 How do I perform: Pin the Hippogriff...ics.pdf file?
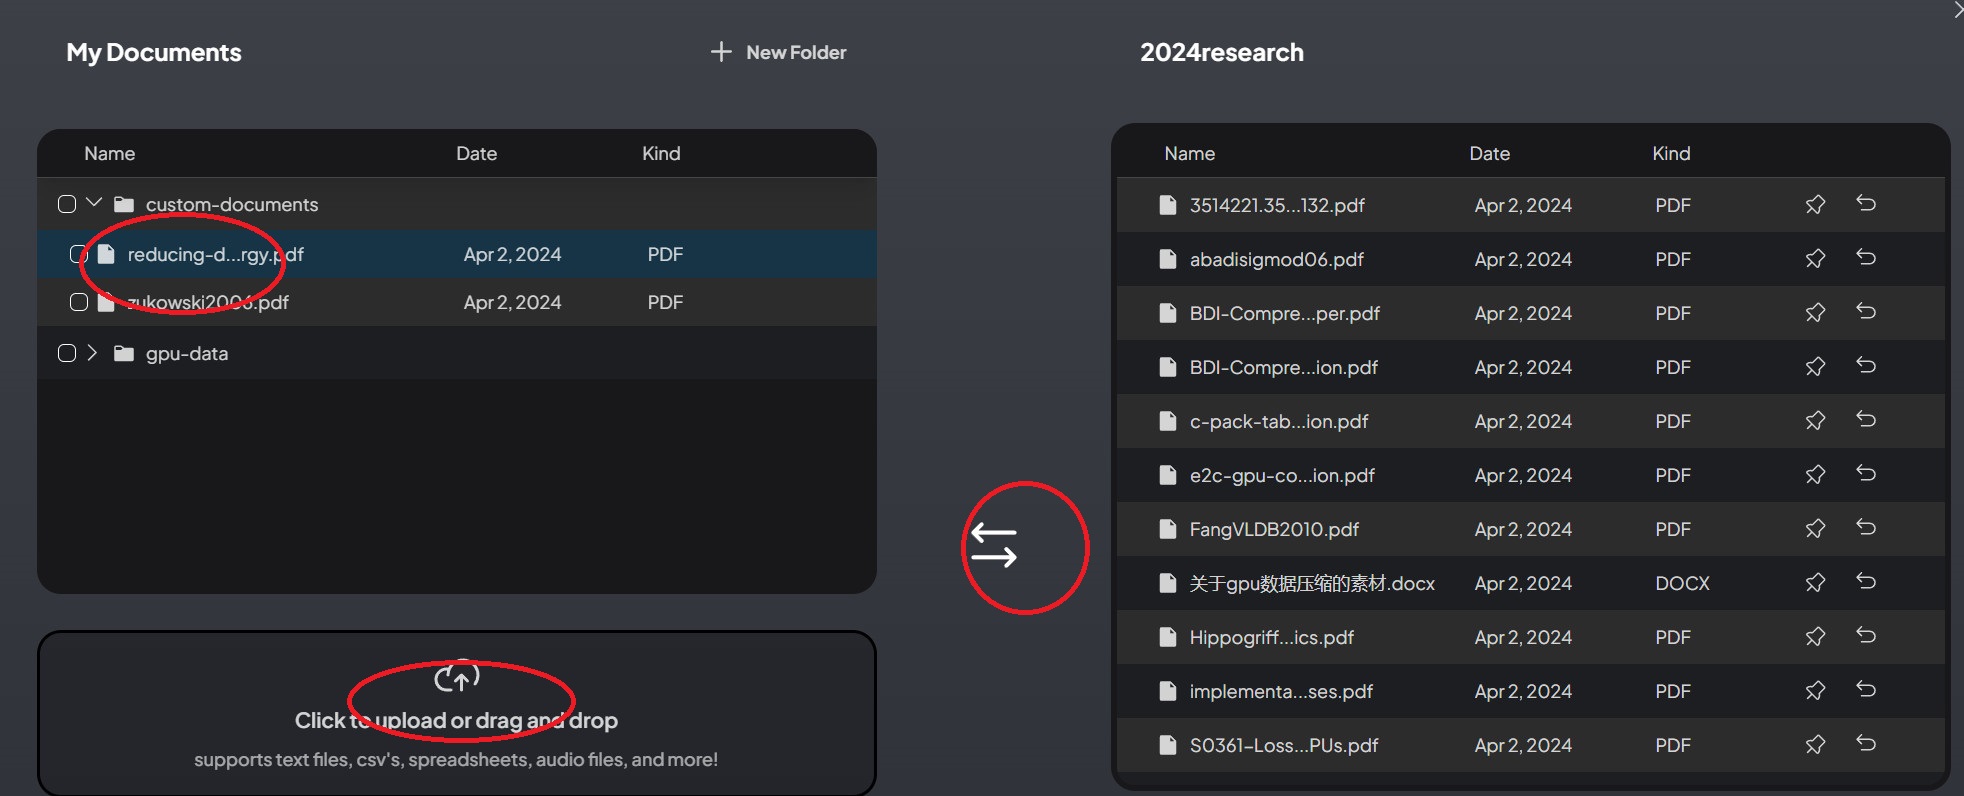click(x=1815, y=637)
